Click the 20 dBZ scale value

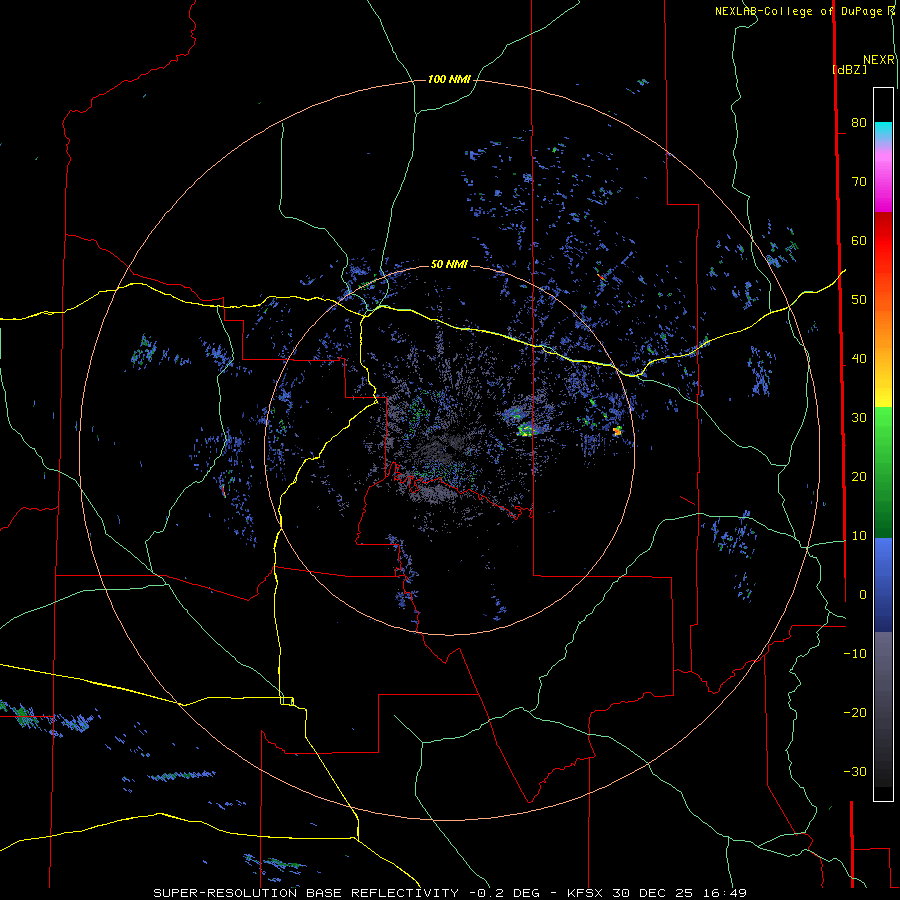[x=859, y=477]
